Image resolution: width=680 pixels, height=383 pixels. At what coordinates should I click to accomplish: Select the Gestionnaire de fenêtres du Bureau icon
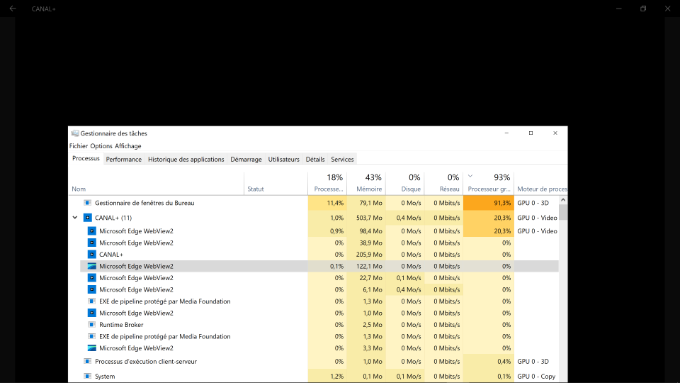tap(87, 203)
